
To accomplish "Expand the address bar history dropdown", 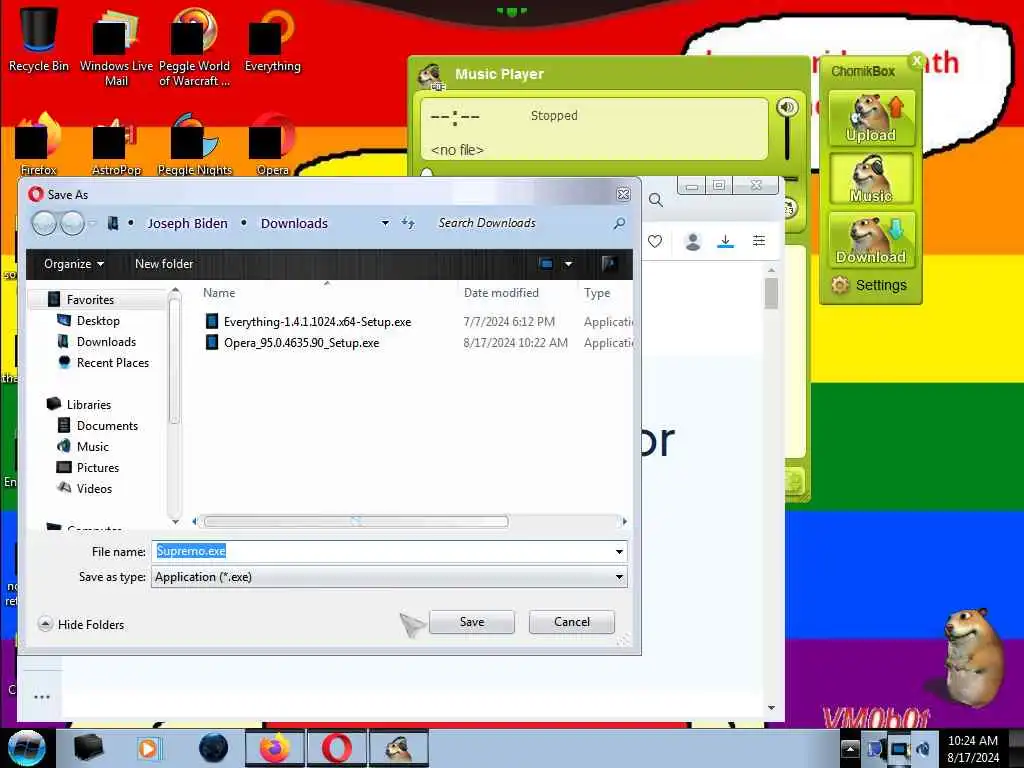I will (x=385, y=223).
